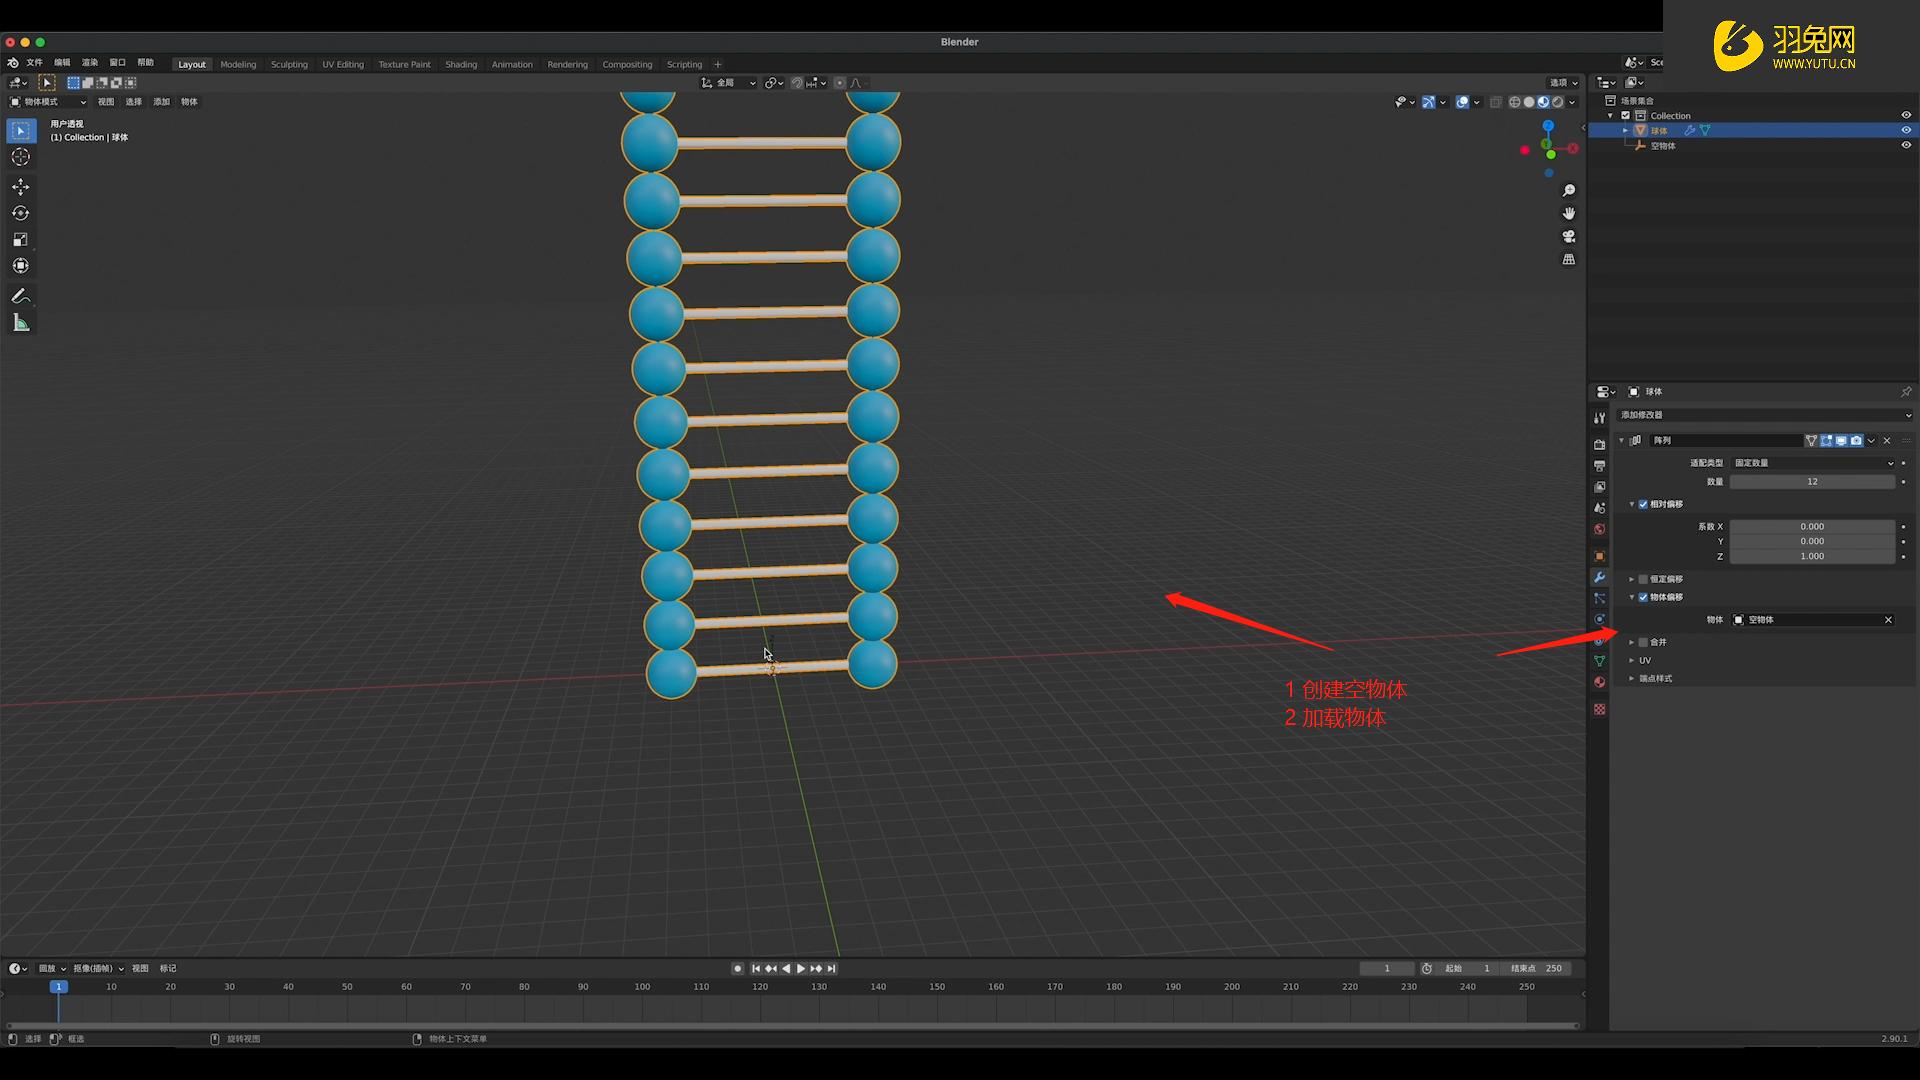Open the Modifier Properties wrench tab
The height and width of the screenshot is (1080, 1920).
point(1600,578)
